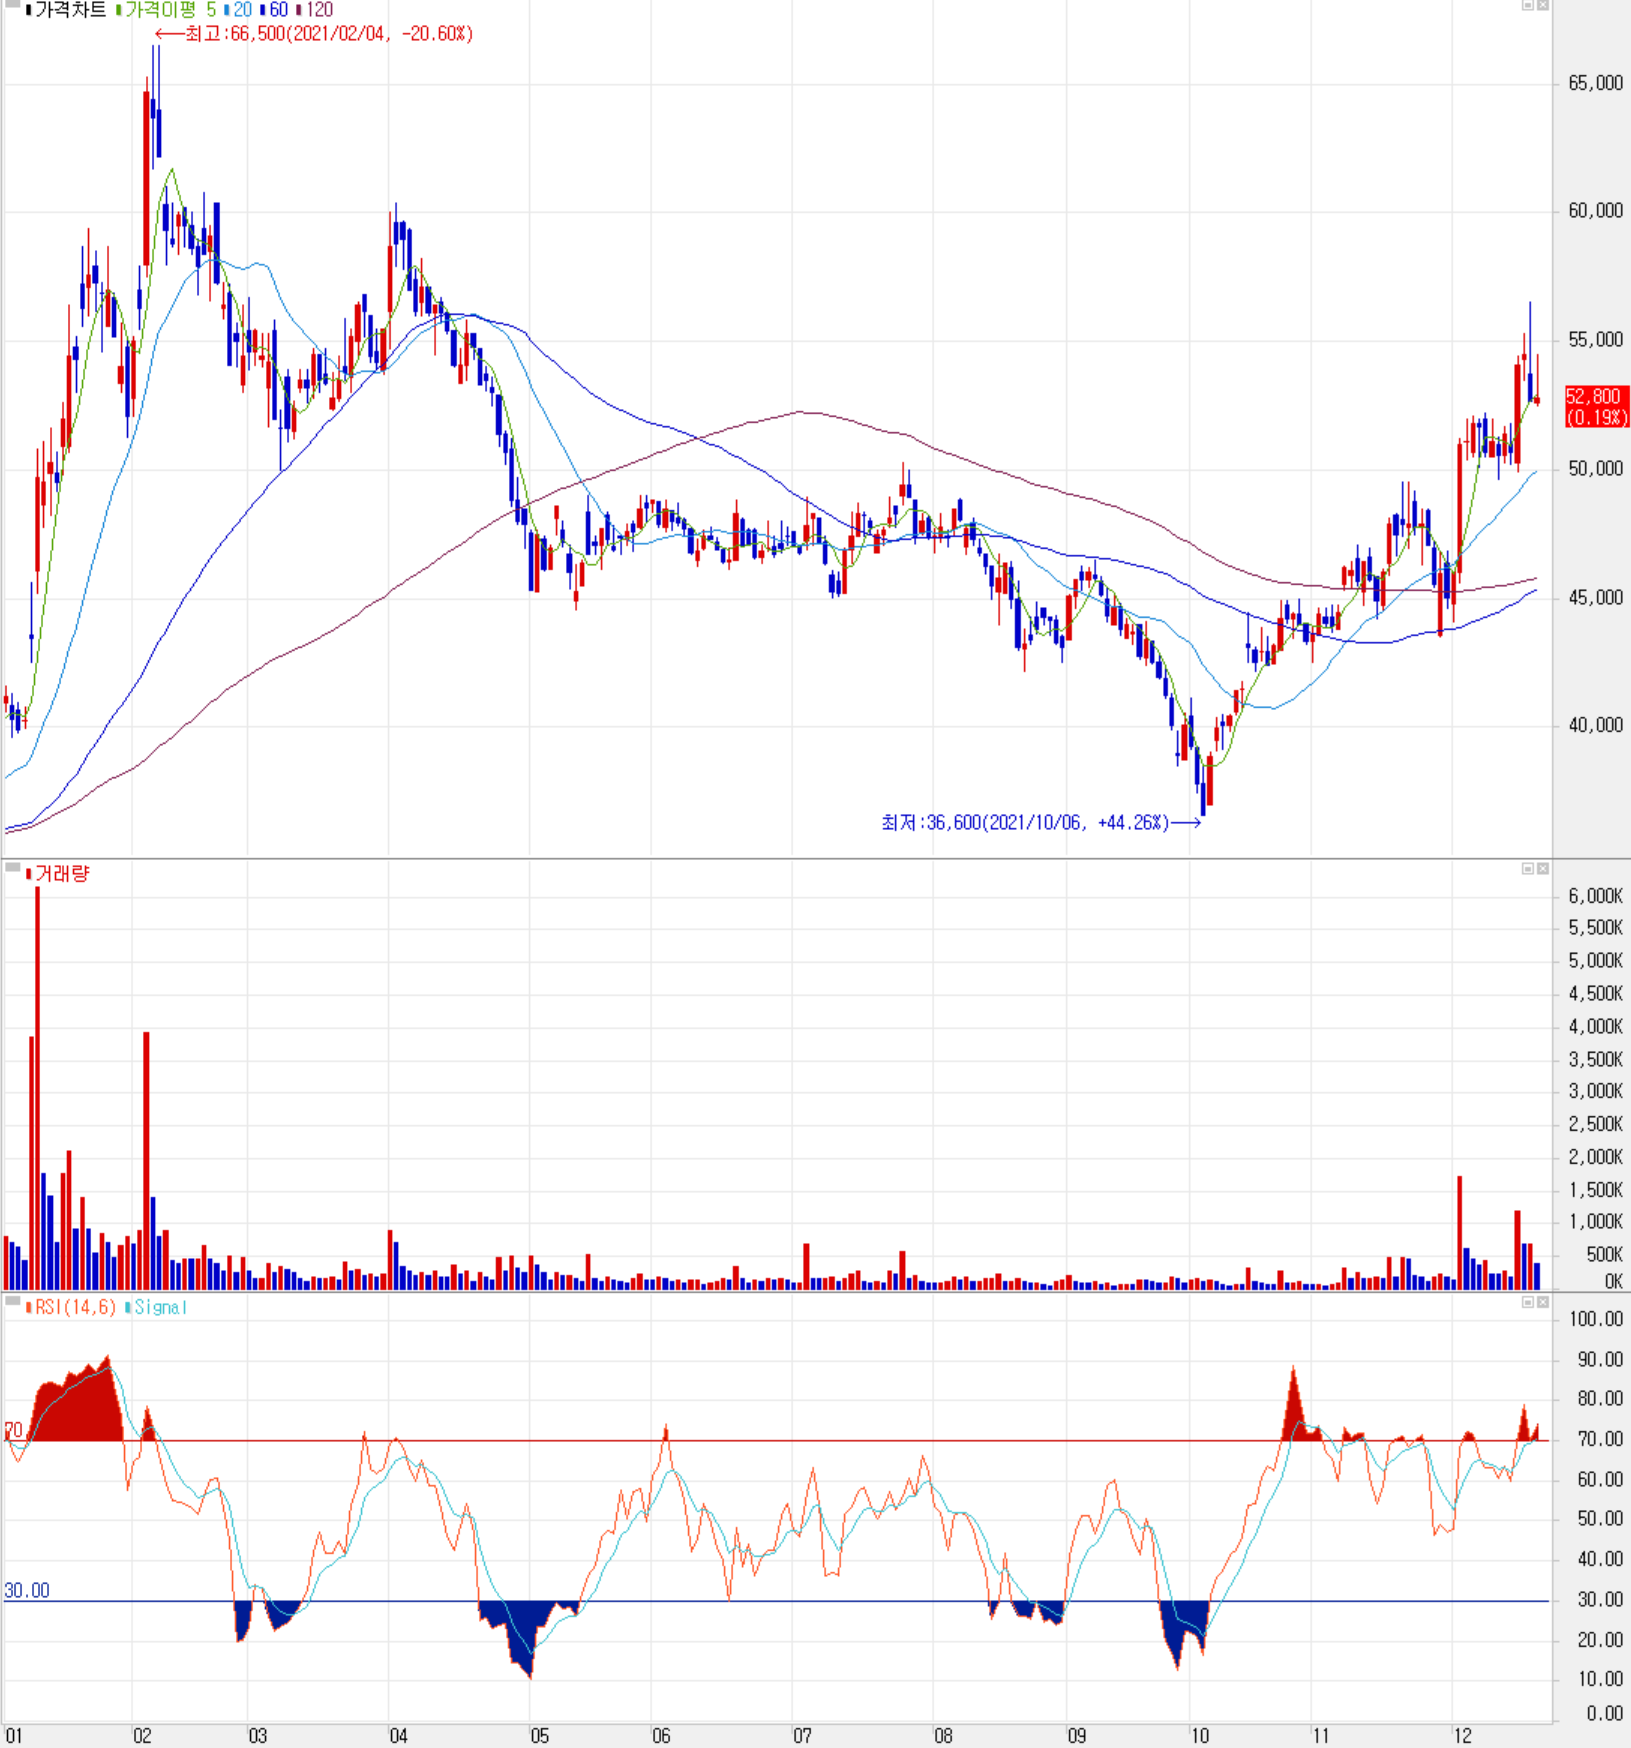Click month 04 on the time axis
Image resolution: width=1631 pixels, height=1748 pixels.
tap(398, 1736)
